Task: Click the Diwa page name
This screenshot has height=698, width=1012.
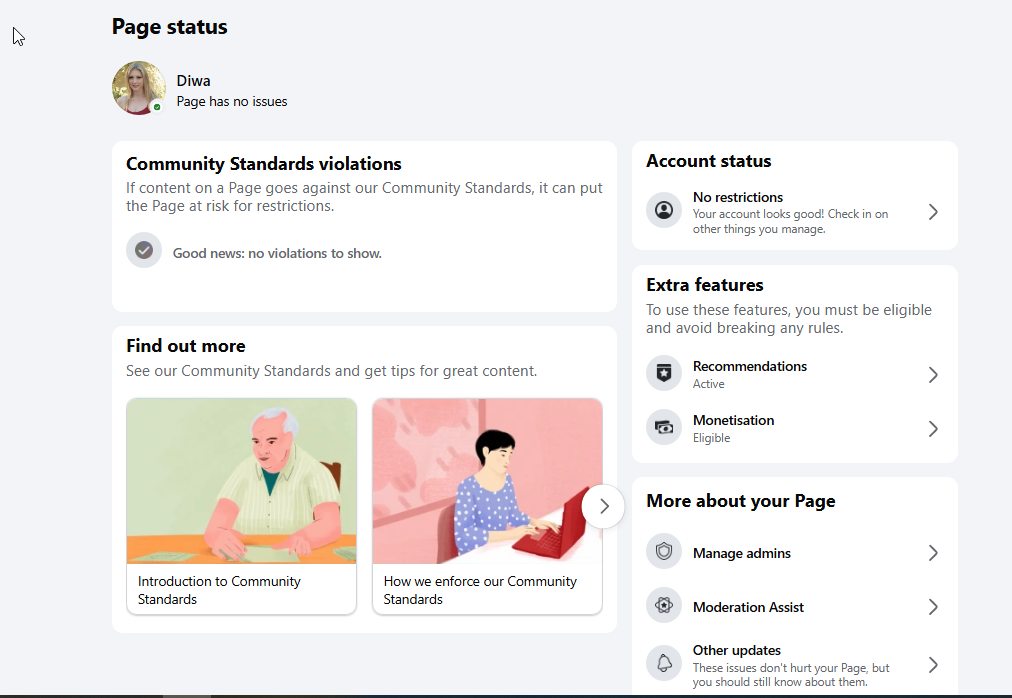Action: click(194, 81)
